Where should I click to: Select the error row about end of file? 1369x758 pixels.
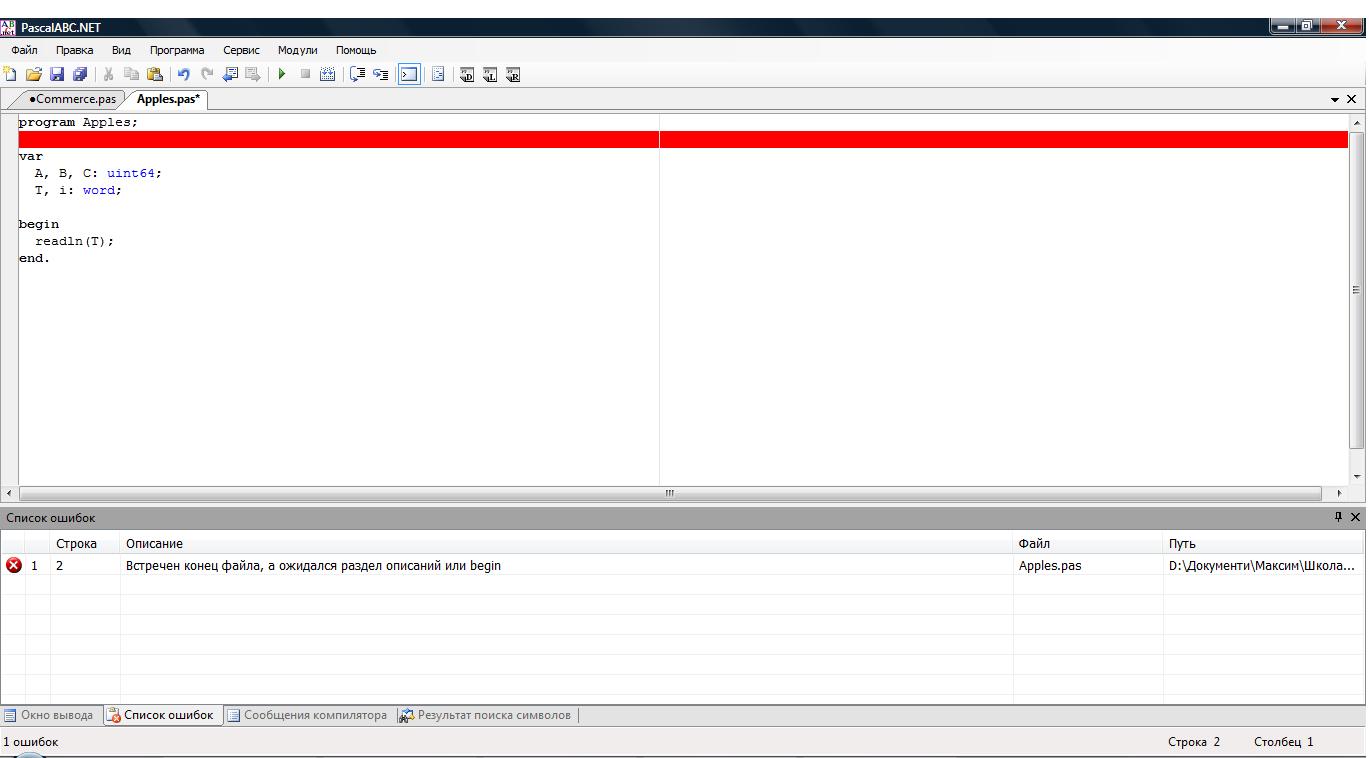tap(312, 565)
